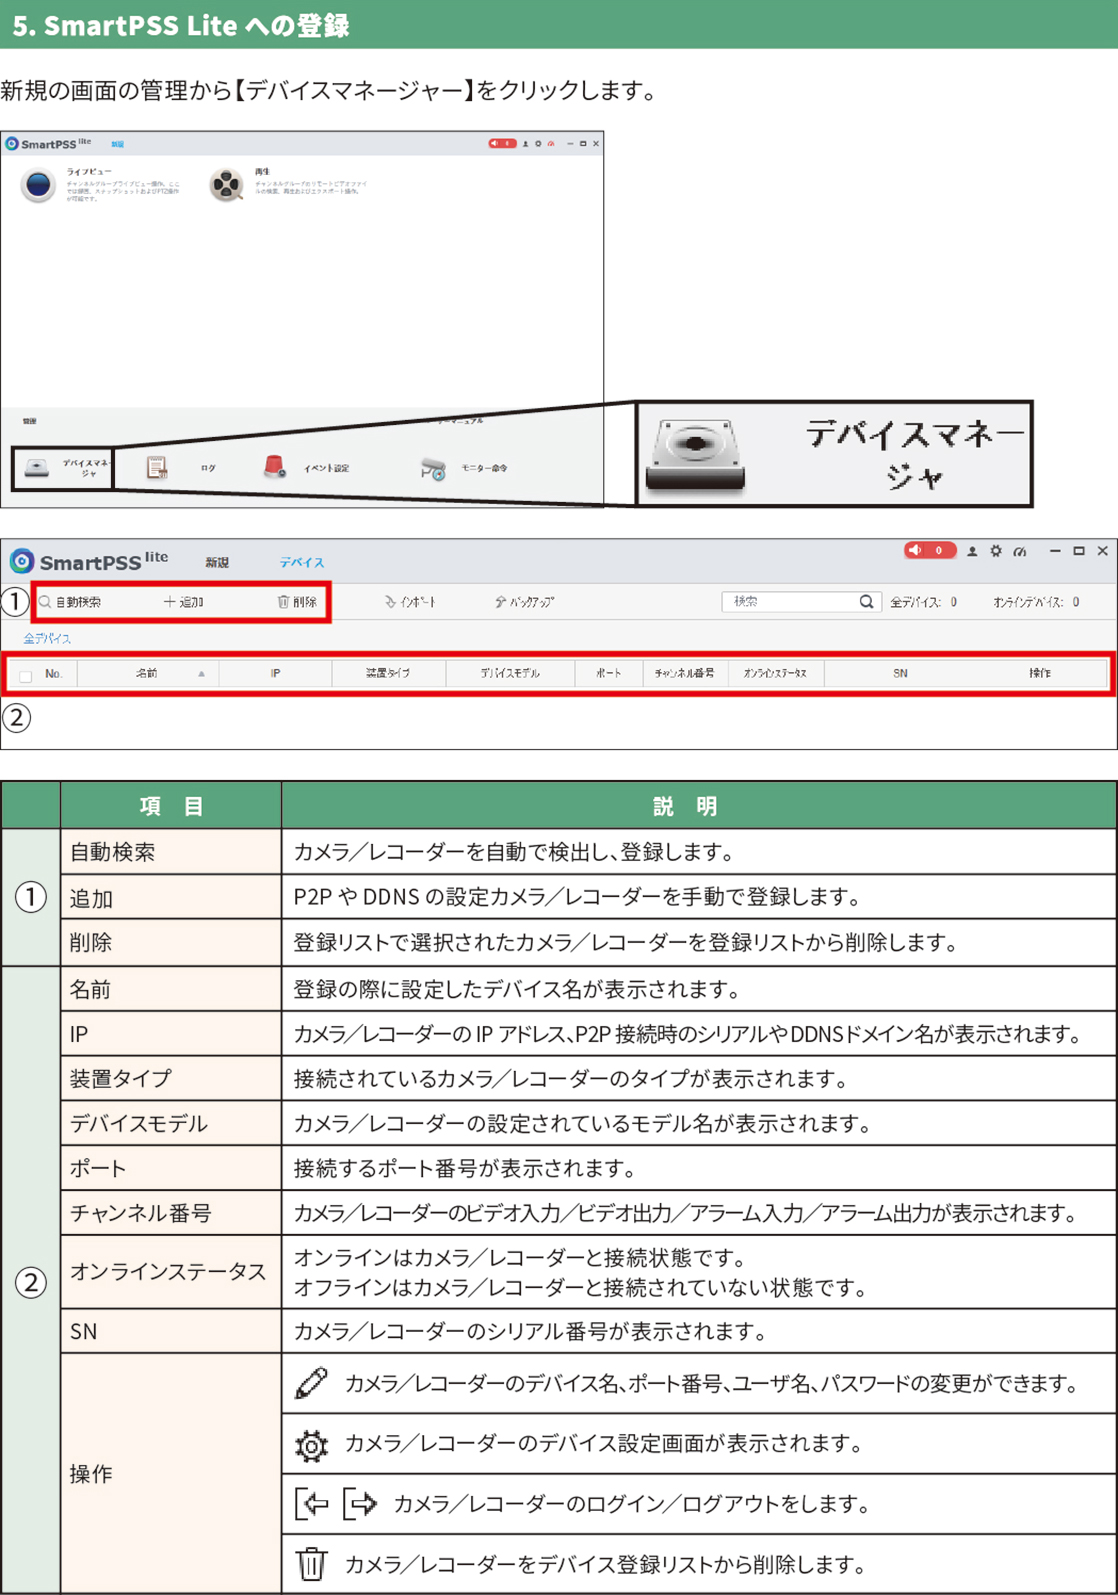Click the '5. SmartPSS Lite への登録' heading
Image resolution: width=1118 pixels, height=1595 pixels.
click(181, 25)
